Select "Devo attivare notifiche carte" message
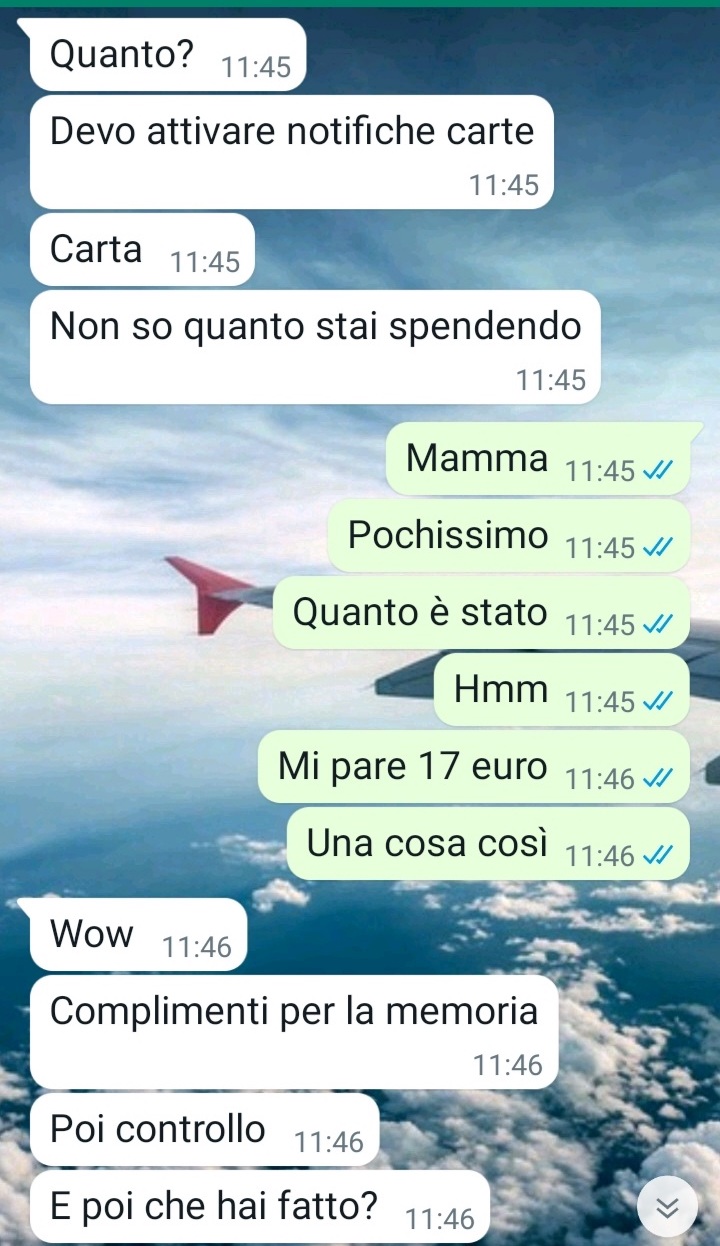 (292, 152)
